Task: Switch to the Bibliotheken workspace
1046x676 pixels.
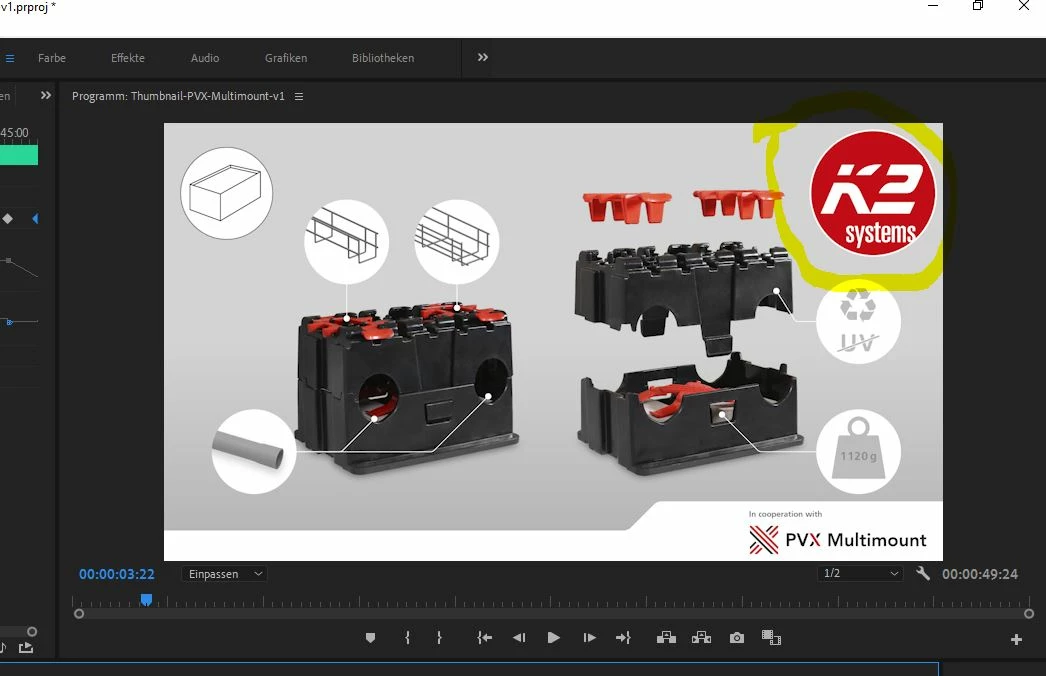Action: pos(383,58)
